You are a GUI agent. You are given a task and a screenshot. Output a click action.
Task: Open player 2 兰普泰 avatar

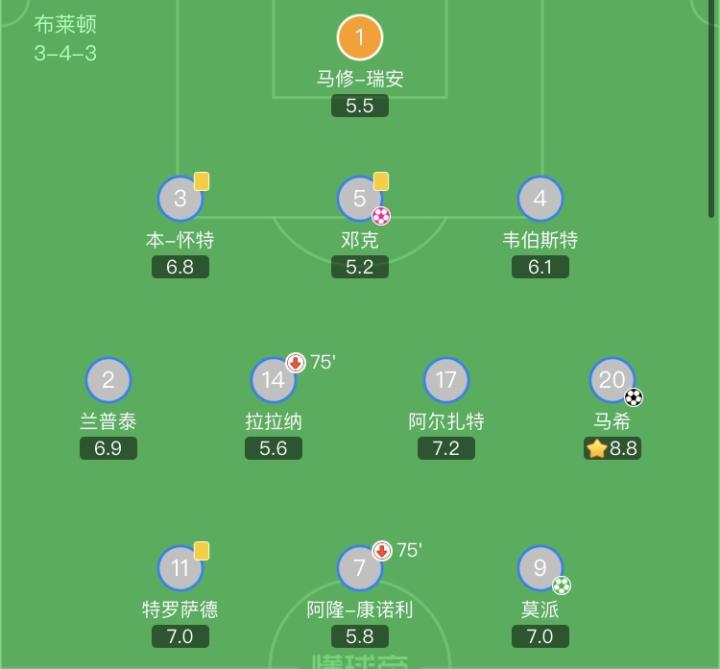point(108,380)
